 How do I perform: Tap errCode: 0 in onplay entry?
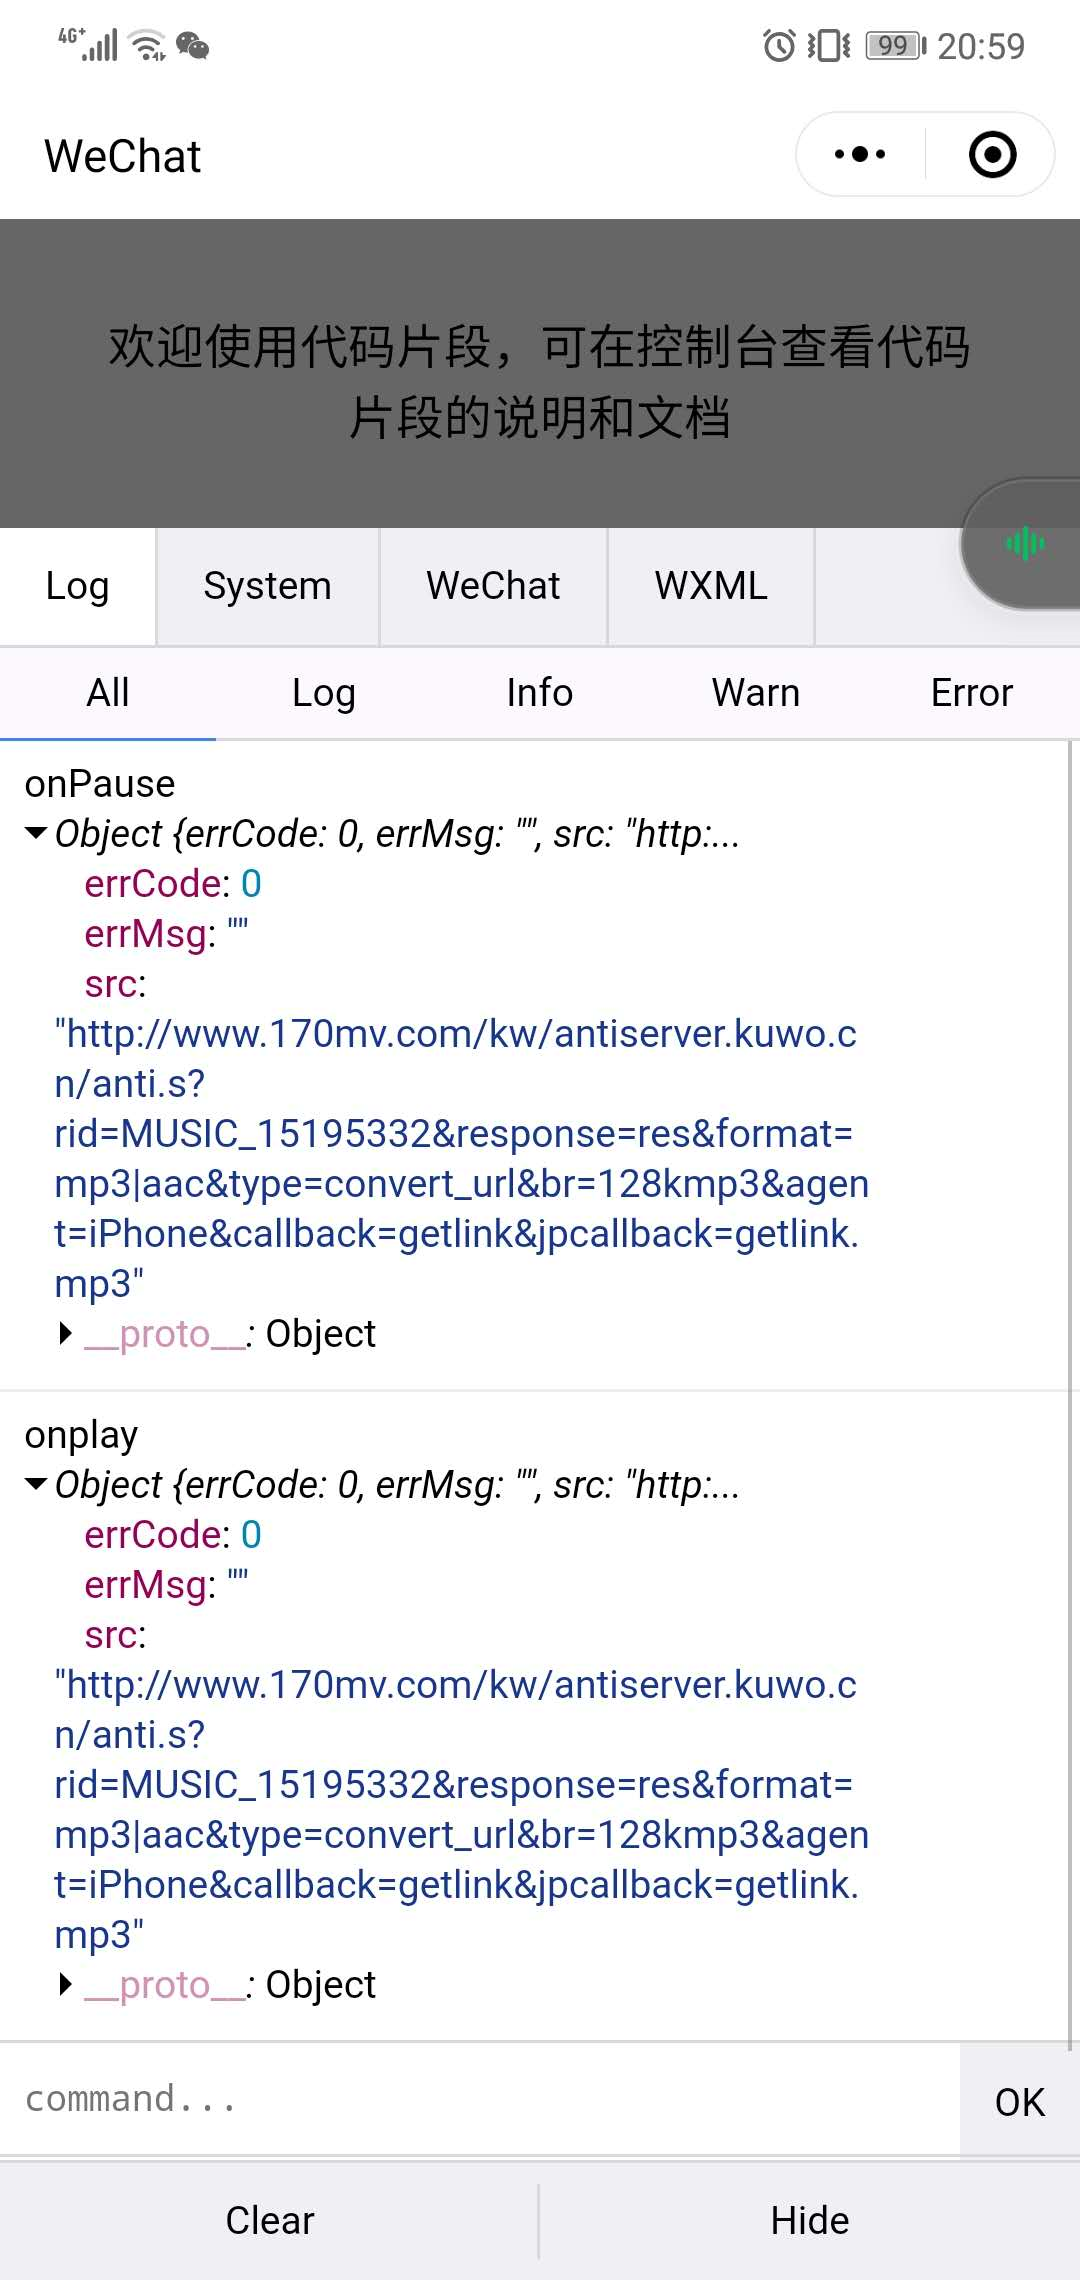point(173,1534)
